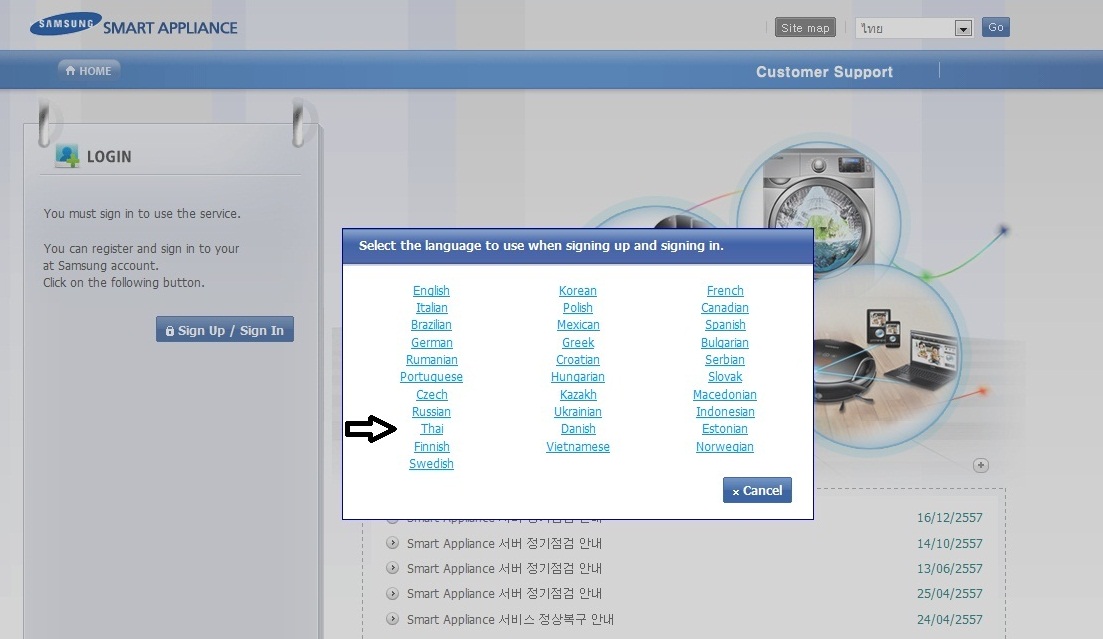The width and height of the screenshot is (1103, 639).
Task: Choose Italian from the language list
Action: click(x=431, y=308)
